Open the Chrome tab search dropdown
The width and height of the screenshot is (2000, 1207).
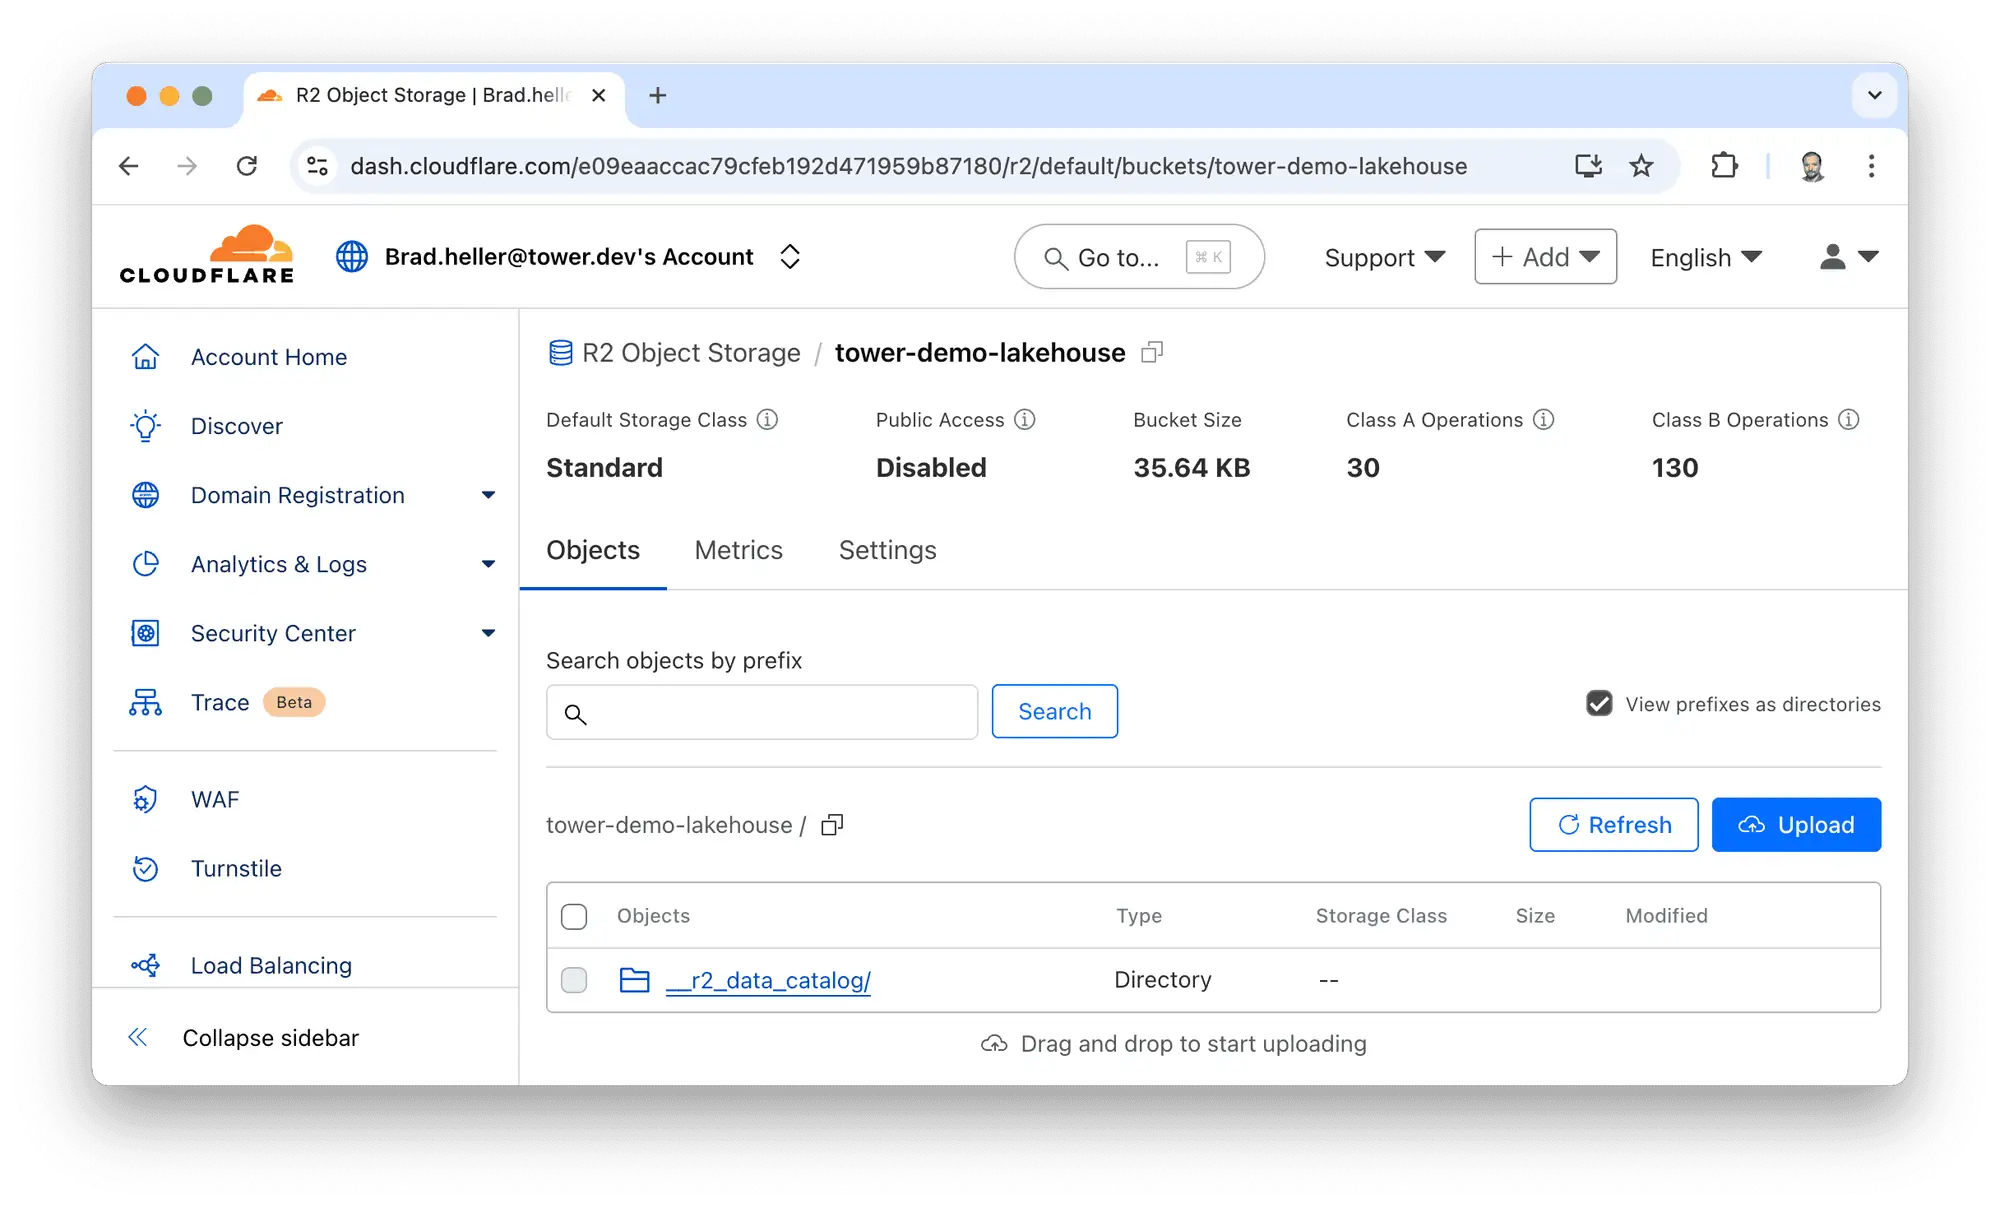pos(1874,95)
